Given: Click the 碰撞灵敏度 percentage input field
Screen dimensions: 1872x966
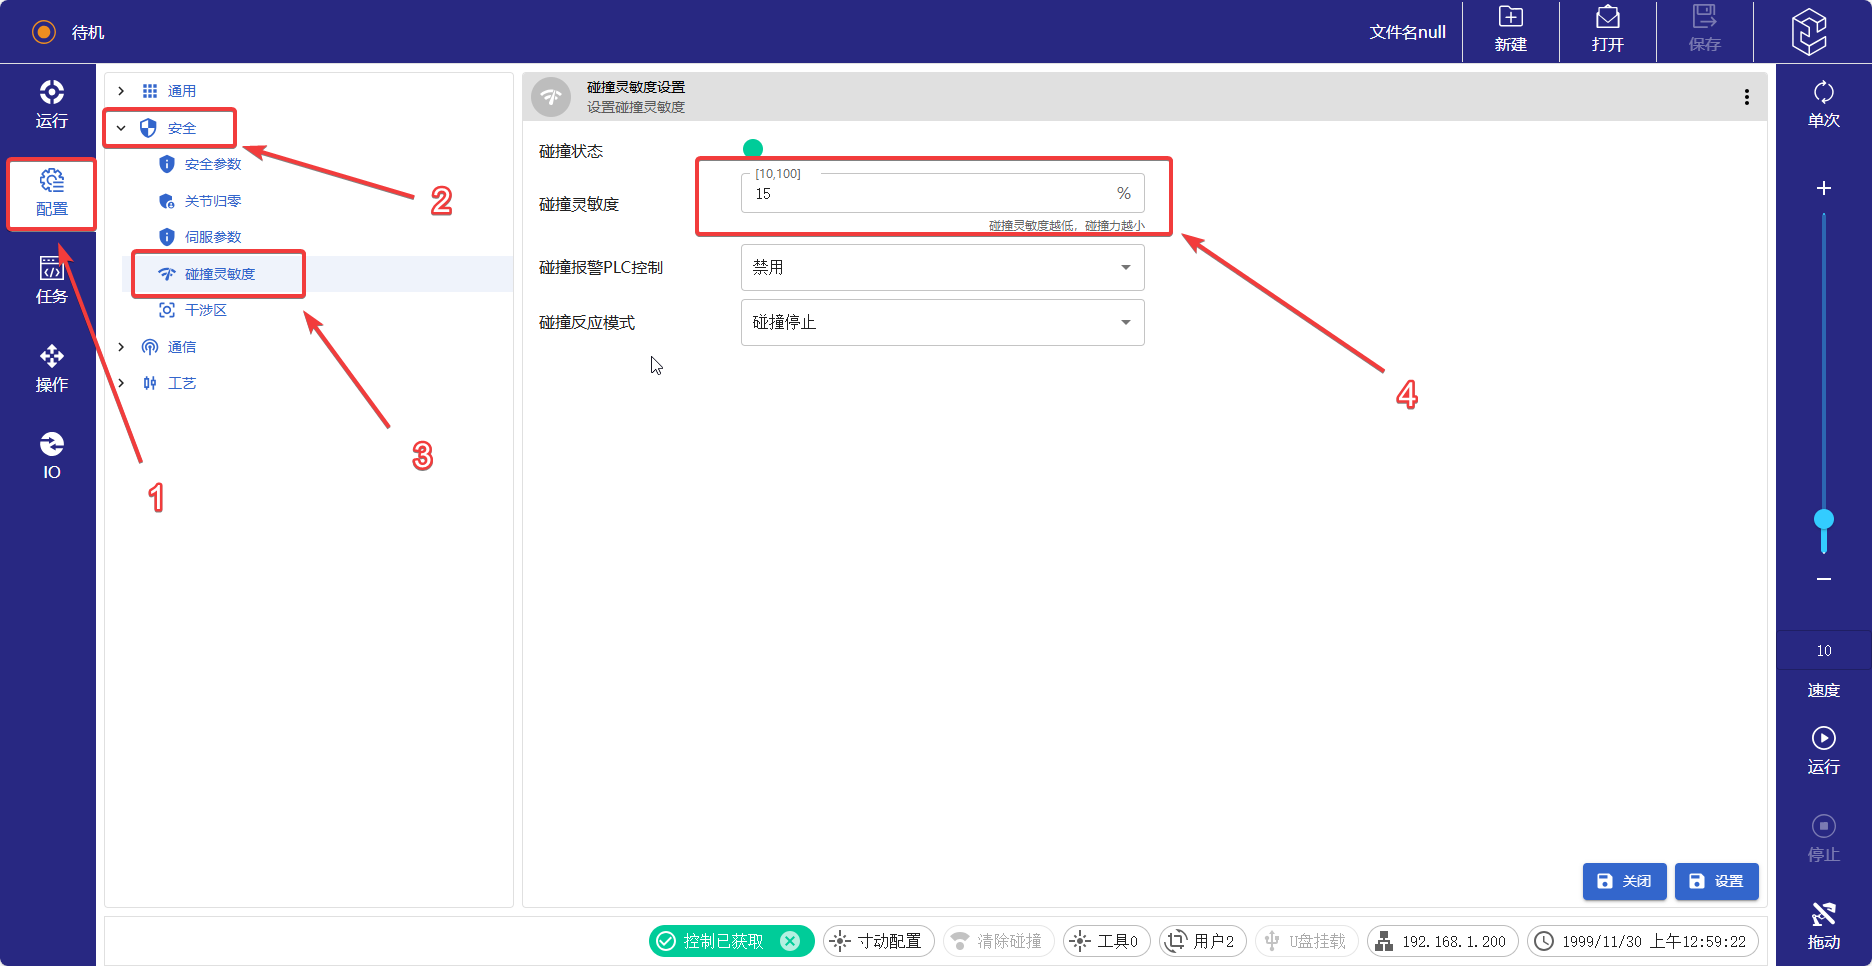Looking at the screenshot, I should pos(930,194).
